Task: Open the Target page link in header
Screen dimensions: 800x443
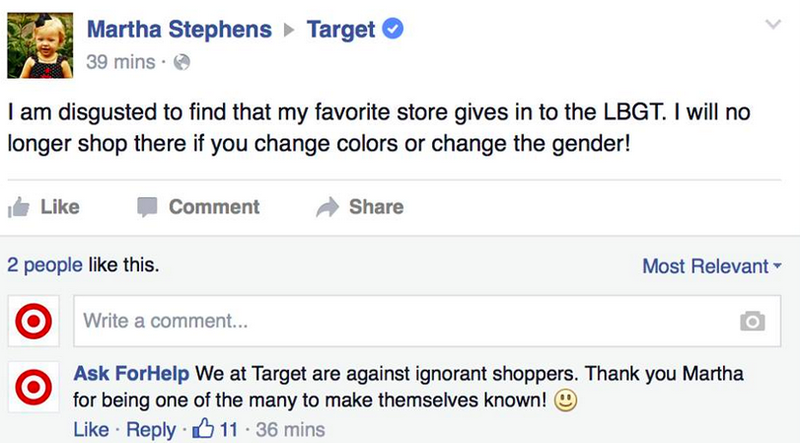Action: coord(341,29)
